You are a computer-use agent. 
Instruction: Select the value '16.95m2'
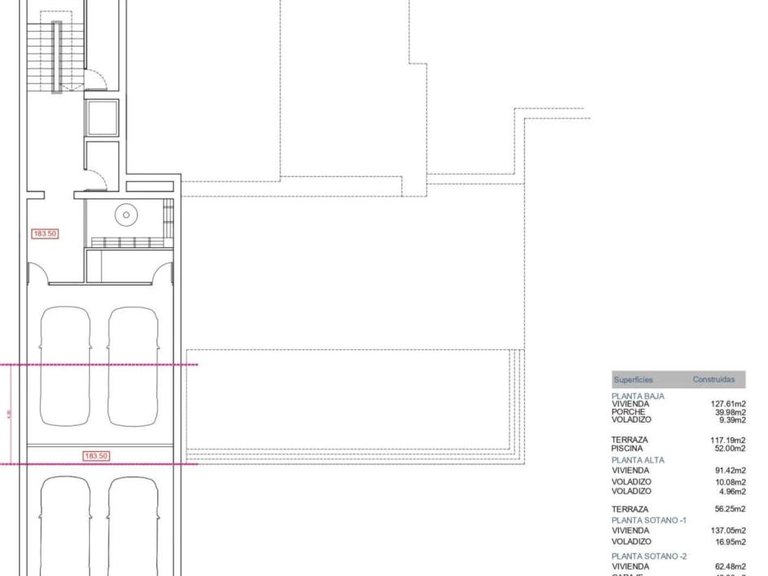(x=730, y=542)
